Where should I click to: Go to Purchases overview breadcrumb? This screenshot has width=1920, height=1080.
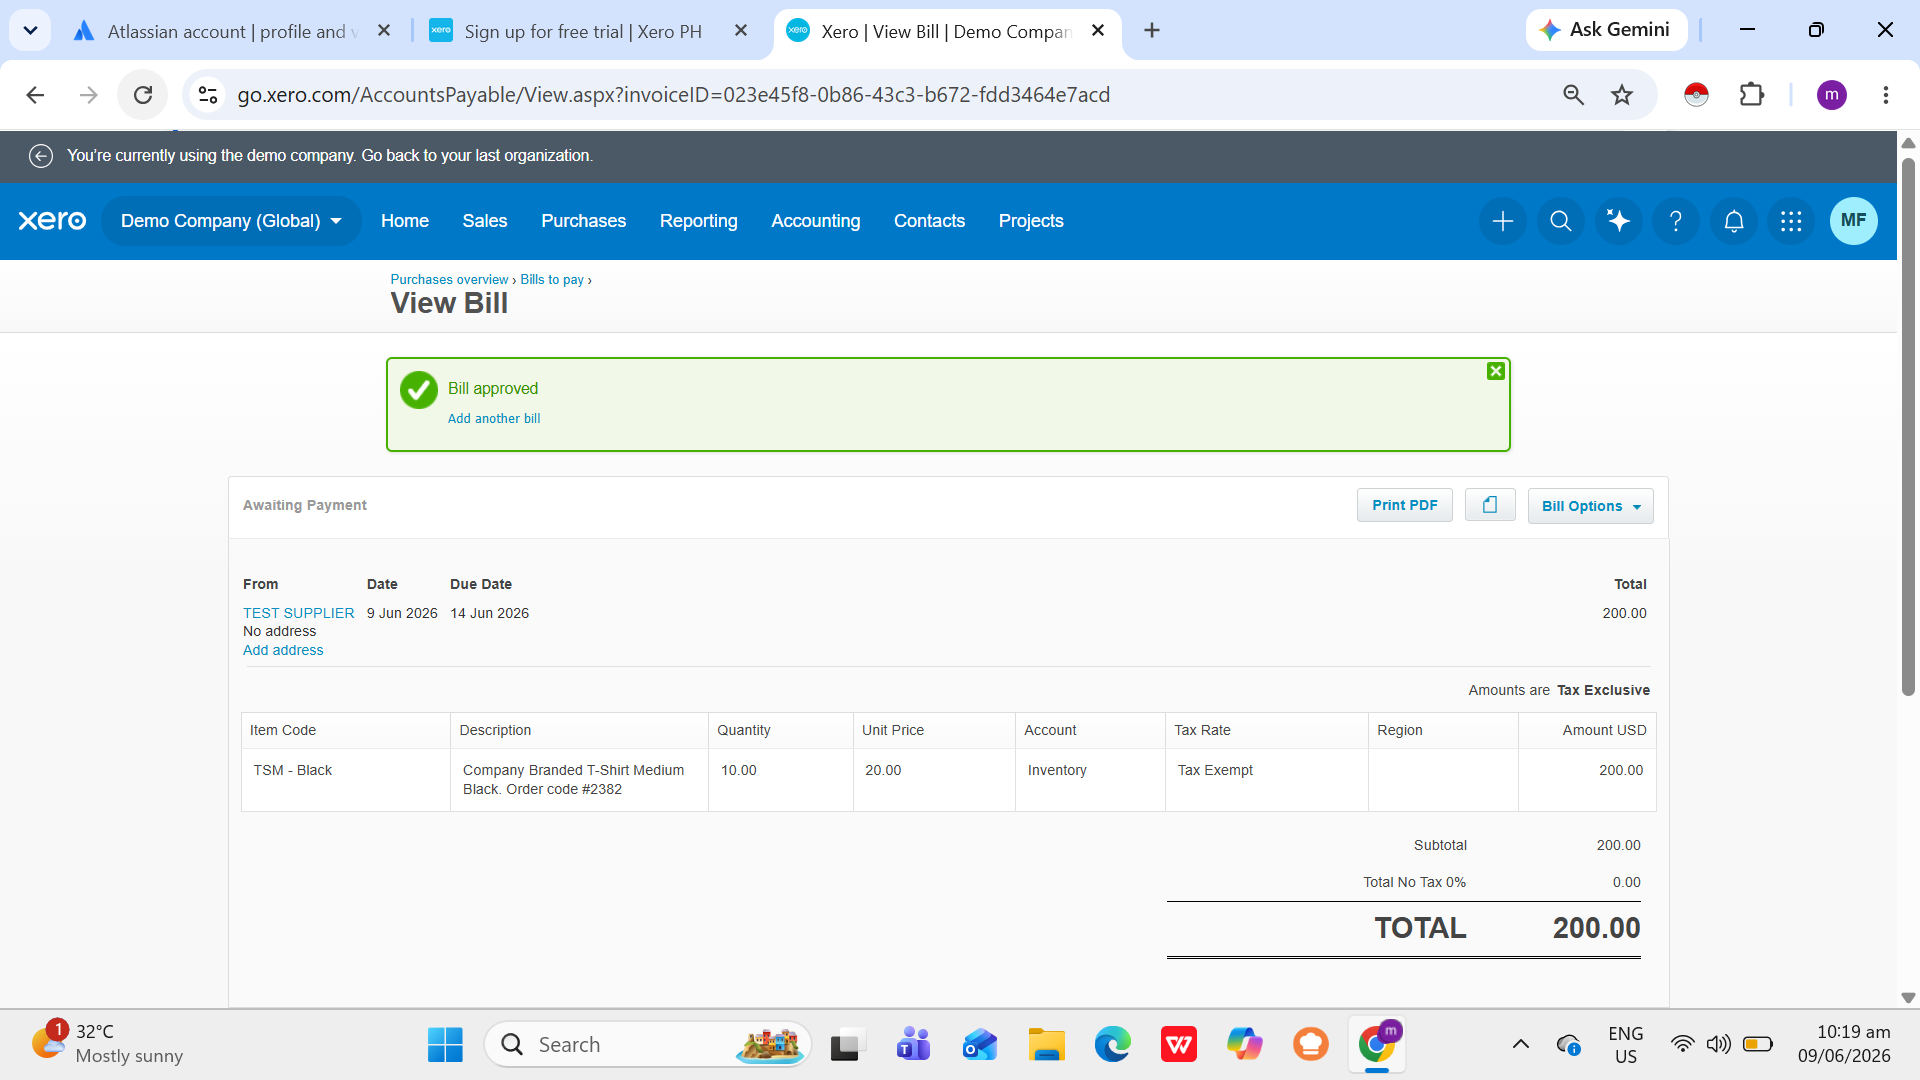coord(449,280)
